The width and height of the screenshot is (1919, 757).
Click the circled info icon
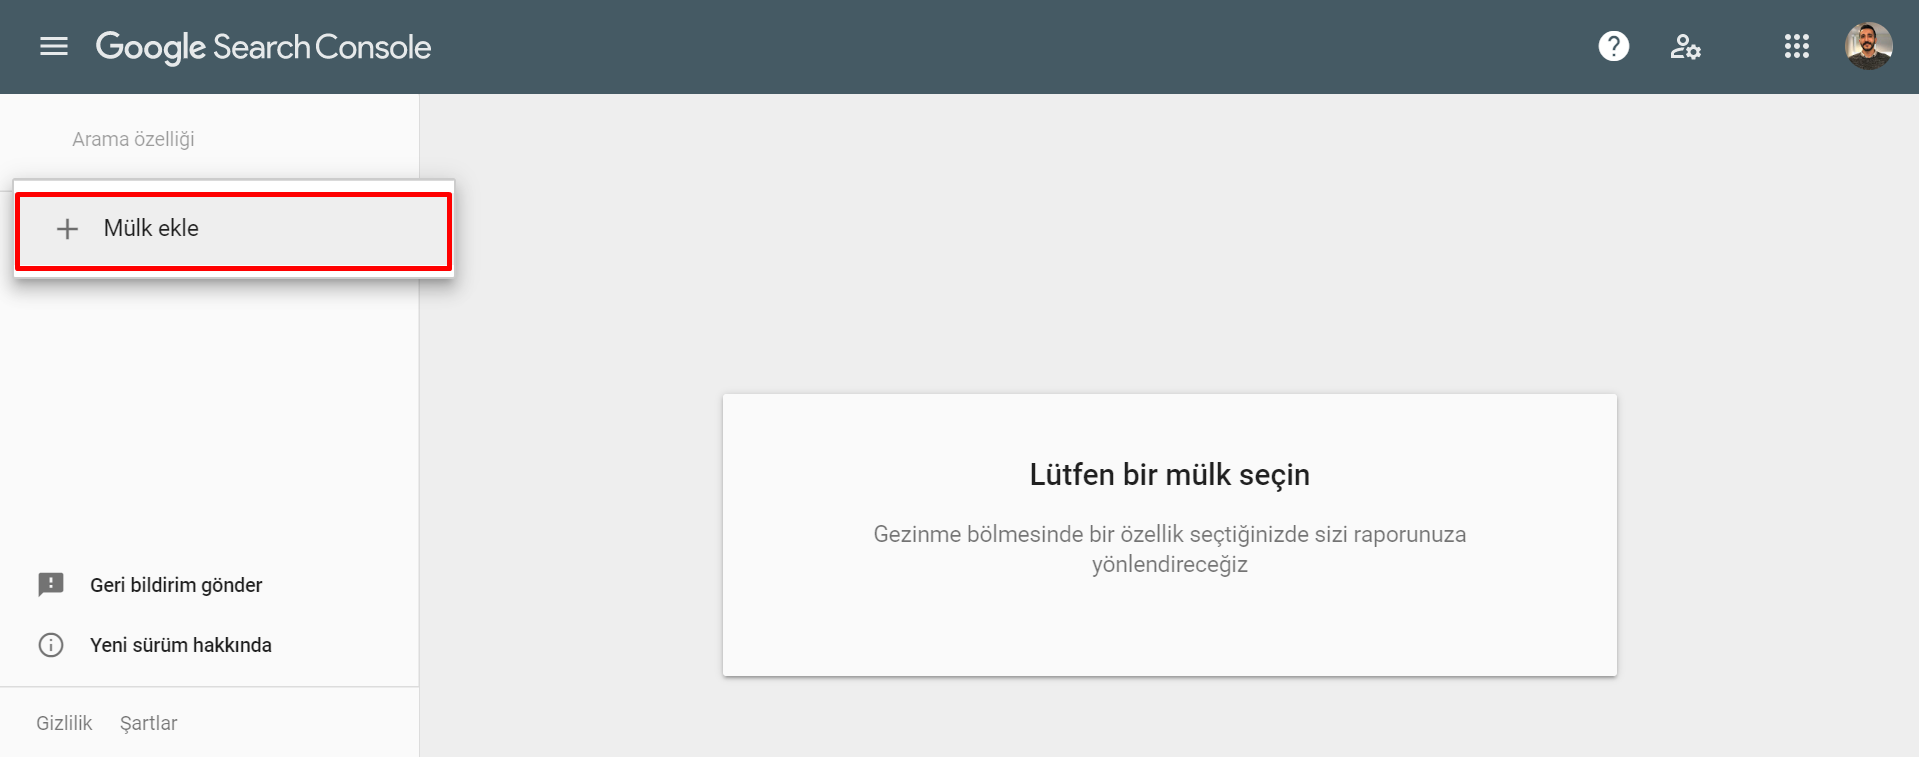(51, 645)
